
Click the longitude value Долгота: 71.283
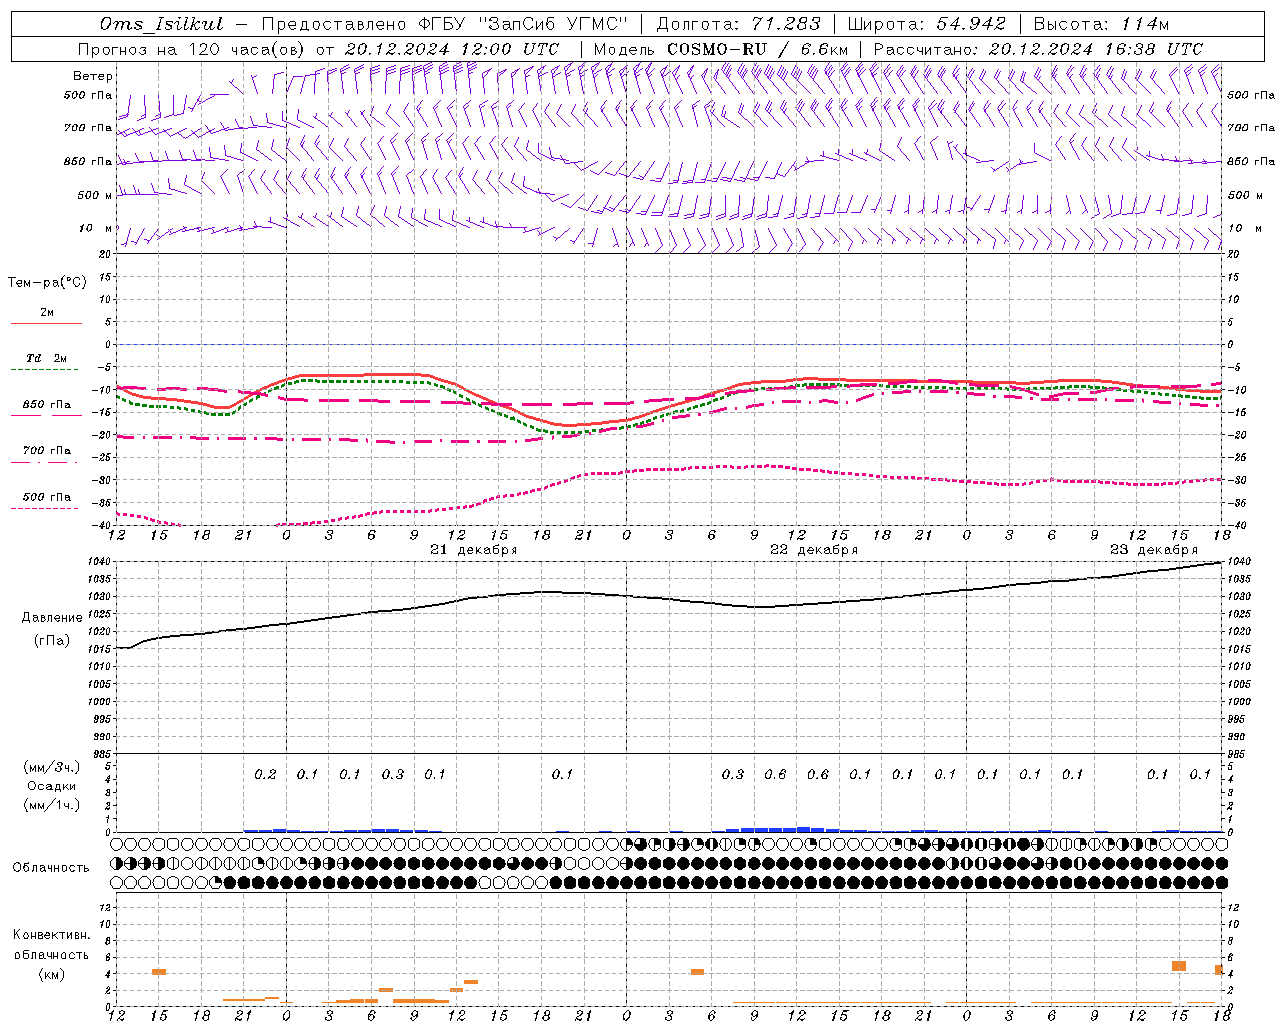click(x=738, y=24)
